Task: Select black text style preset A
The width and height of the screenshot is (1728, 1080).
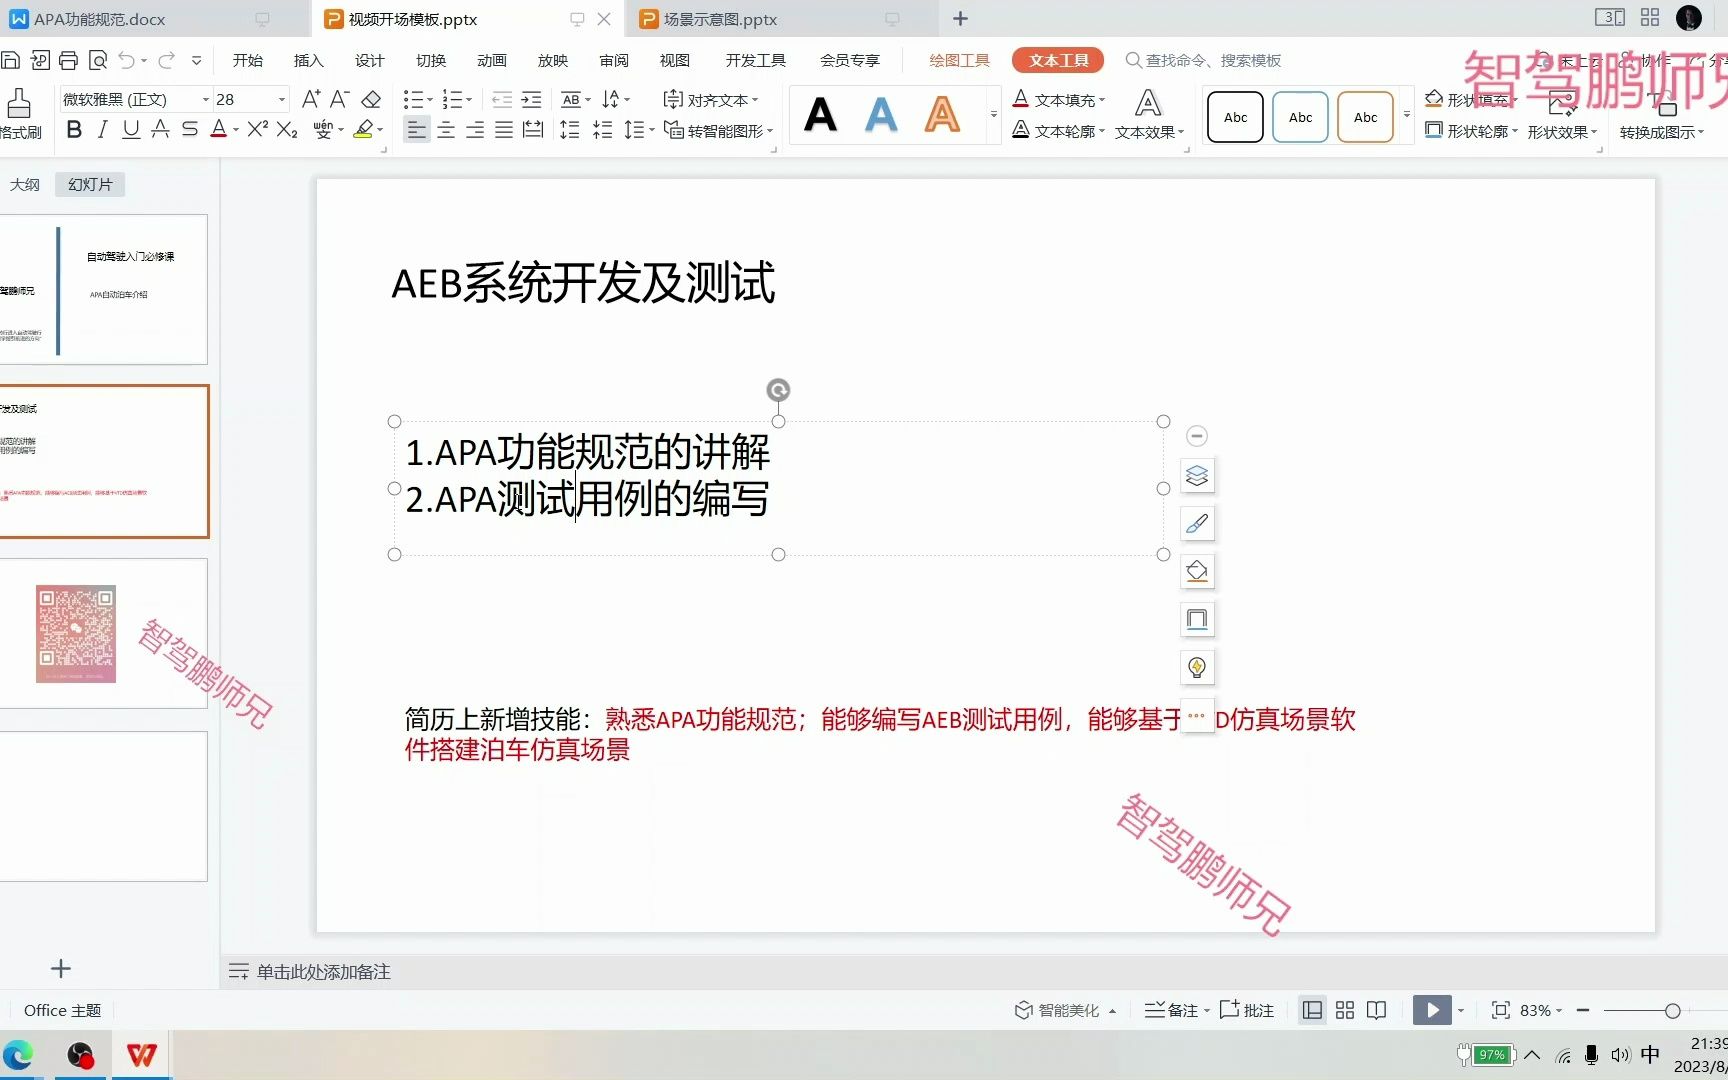Action: point(821,115)
